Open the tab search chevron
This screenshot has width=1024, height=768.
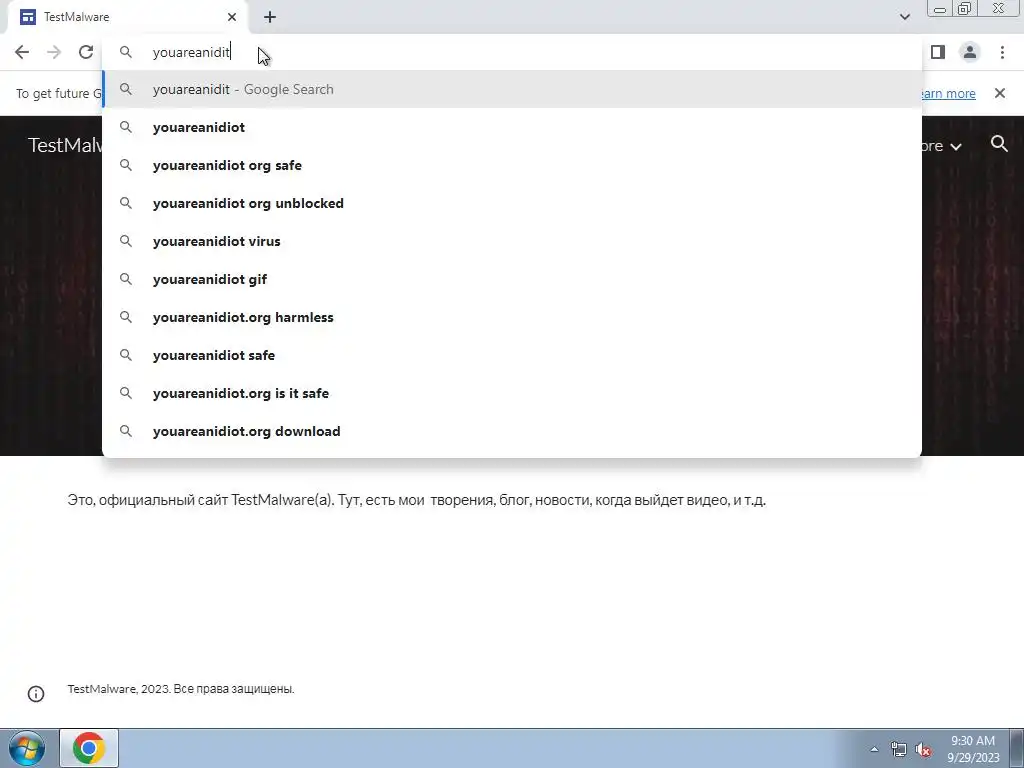click(x=904, y=17)
